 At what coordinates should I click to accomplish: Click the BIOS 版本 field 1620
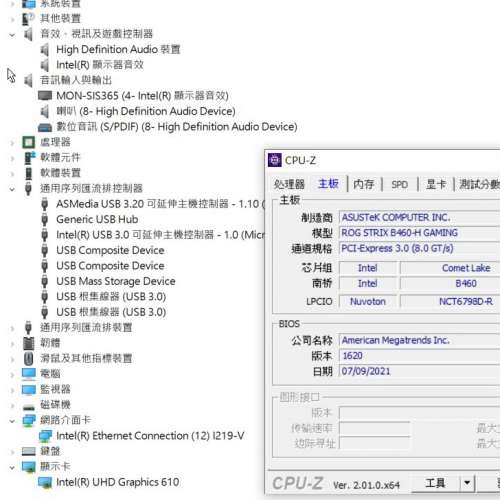[x=420, y=356]
